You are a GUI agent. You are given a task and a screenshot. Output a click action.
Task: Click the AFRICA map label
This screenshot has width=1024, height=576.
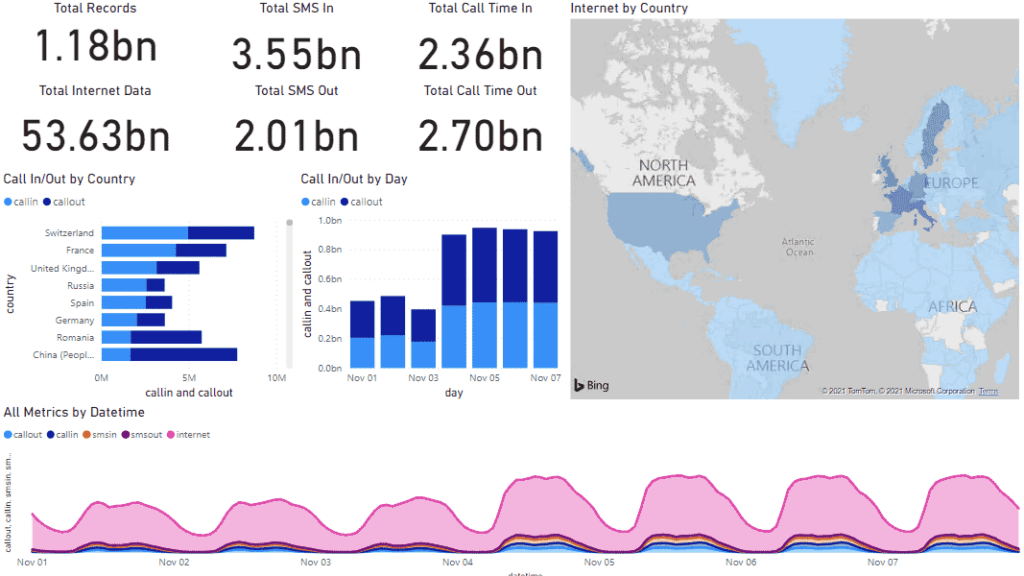click(953, 306)
